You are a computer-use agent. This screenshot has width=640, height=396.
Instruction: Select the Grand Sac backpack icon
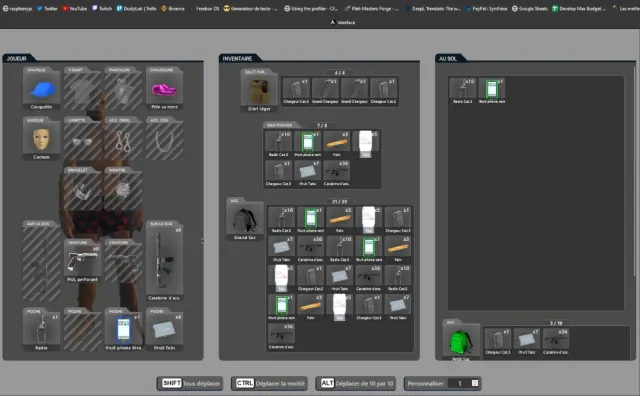[244, 220]
